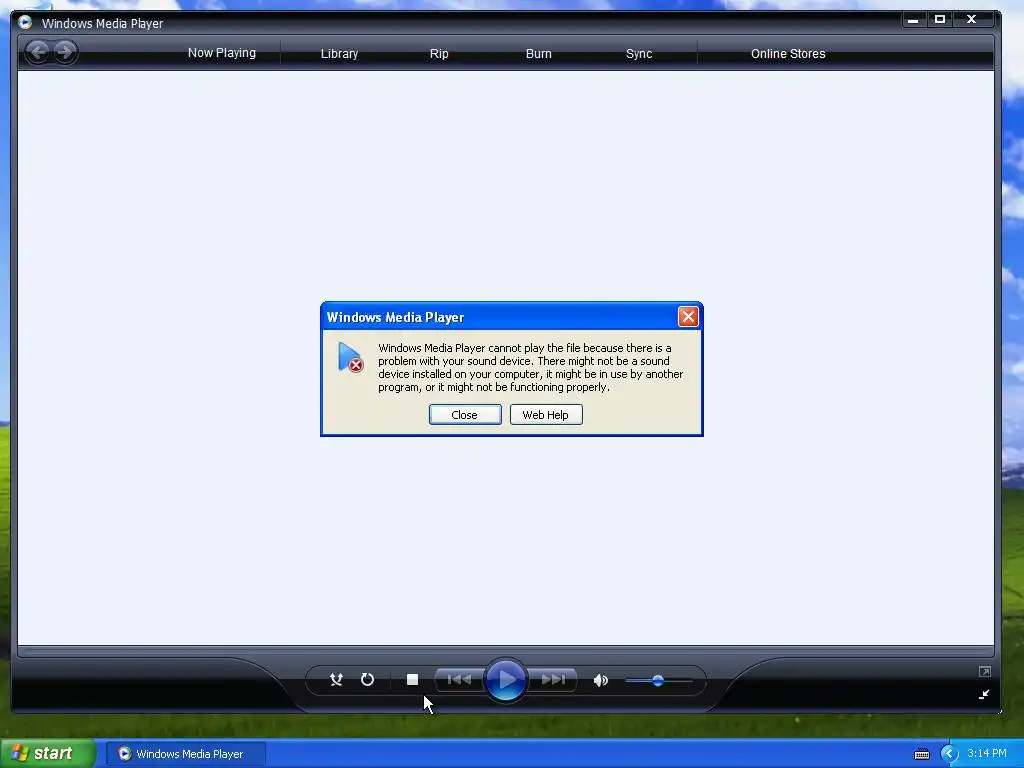The height and width of the screenshot is (768, 1024).
Task: Click the 3:14 PM clock
Action: coord(987,754)
